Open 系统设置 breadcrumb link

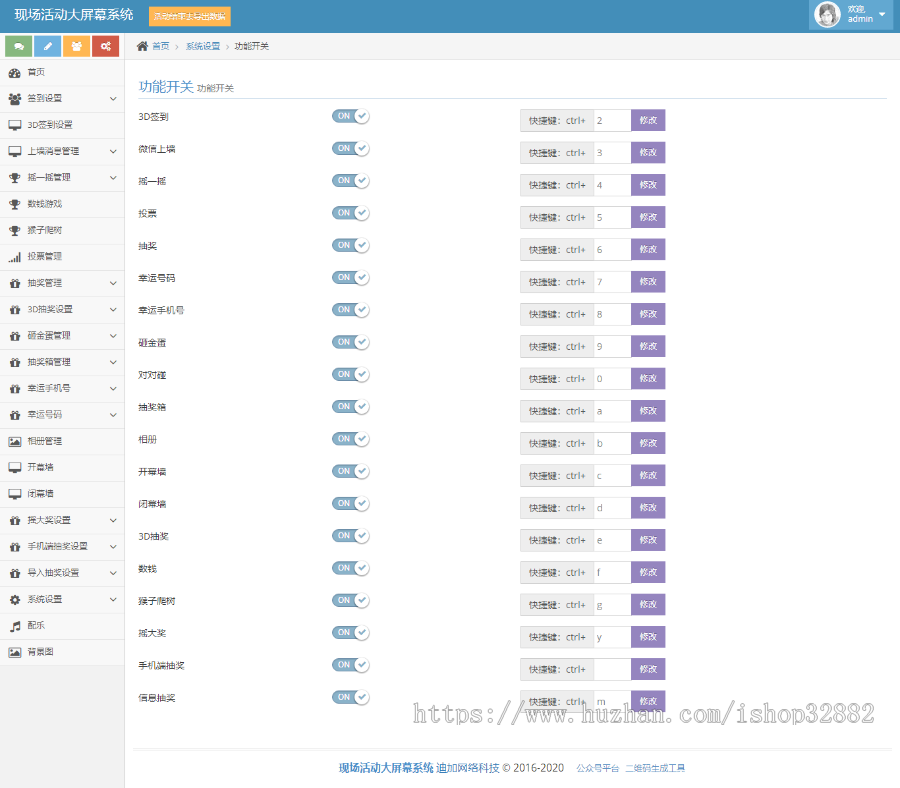203,46
